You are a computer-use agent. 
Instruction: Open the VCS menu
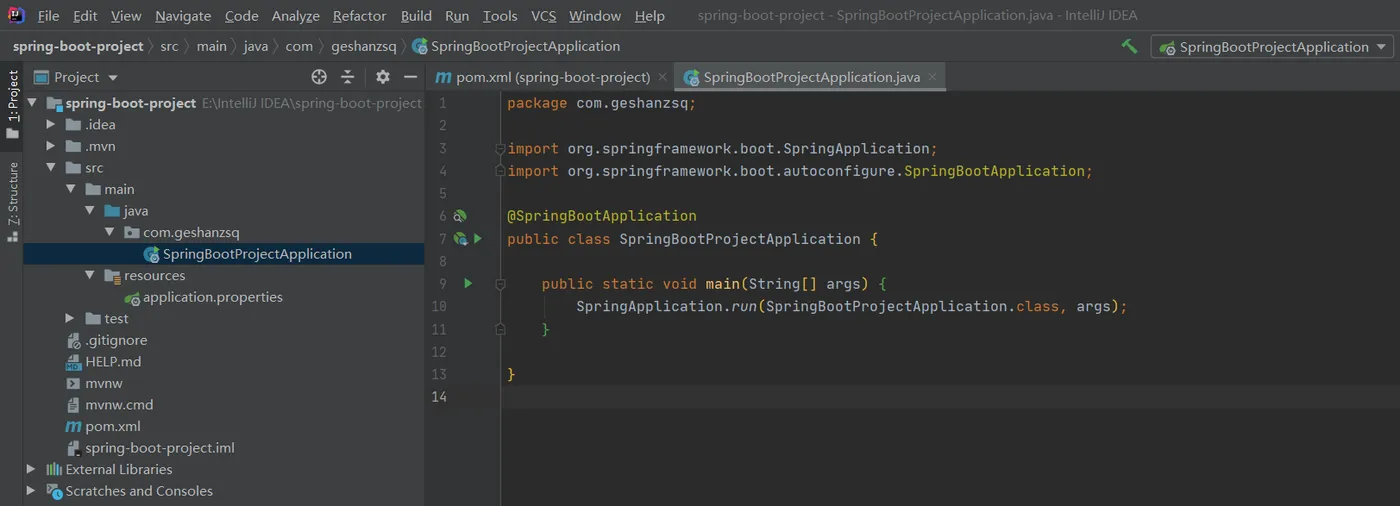point(543,16)
